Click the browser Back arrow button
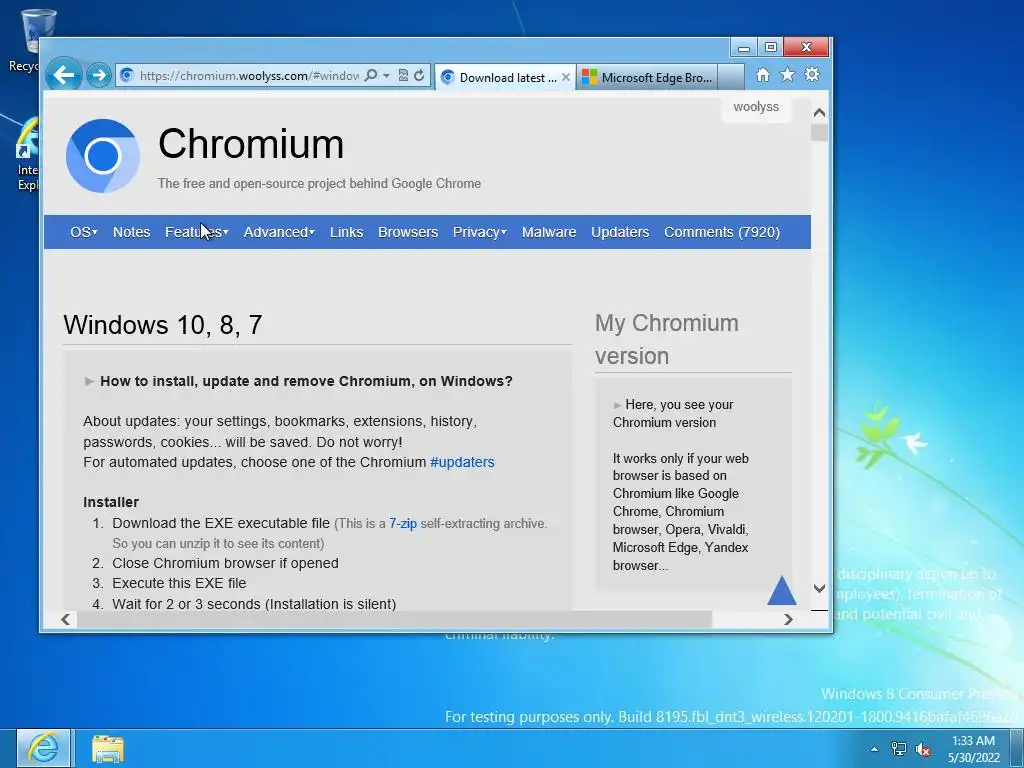The height and width of the screenshot is (768, 1024). [64, 75]
